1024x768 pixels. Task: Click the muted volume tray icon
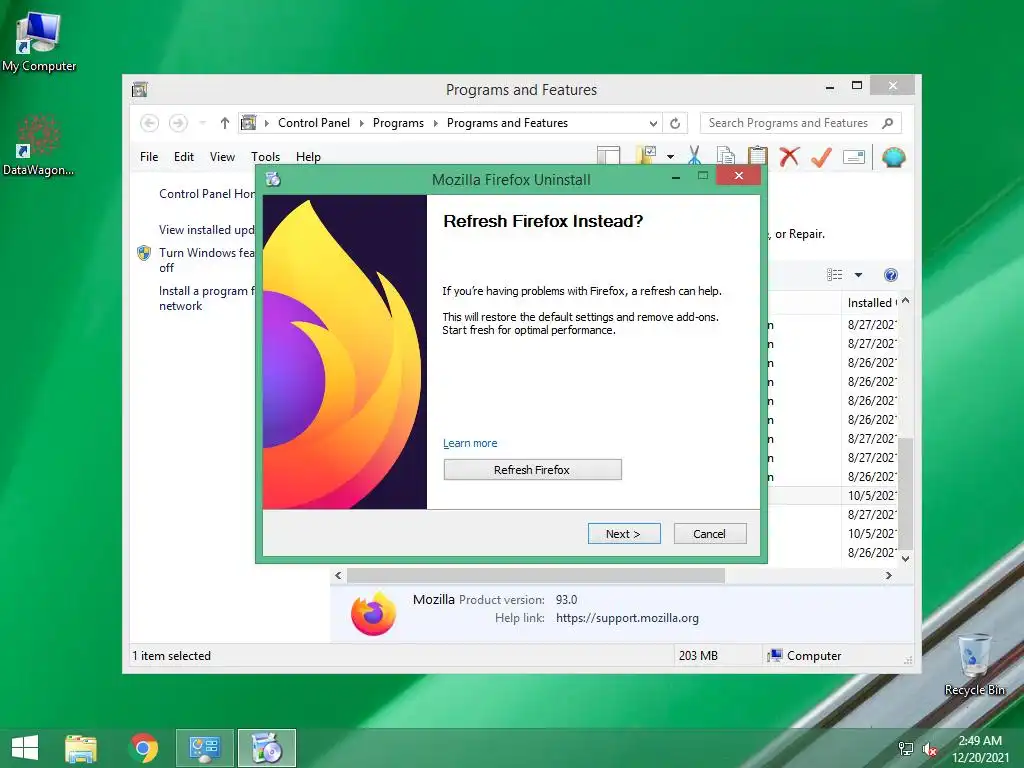[x=929, y=749]
